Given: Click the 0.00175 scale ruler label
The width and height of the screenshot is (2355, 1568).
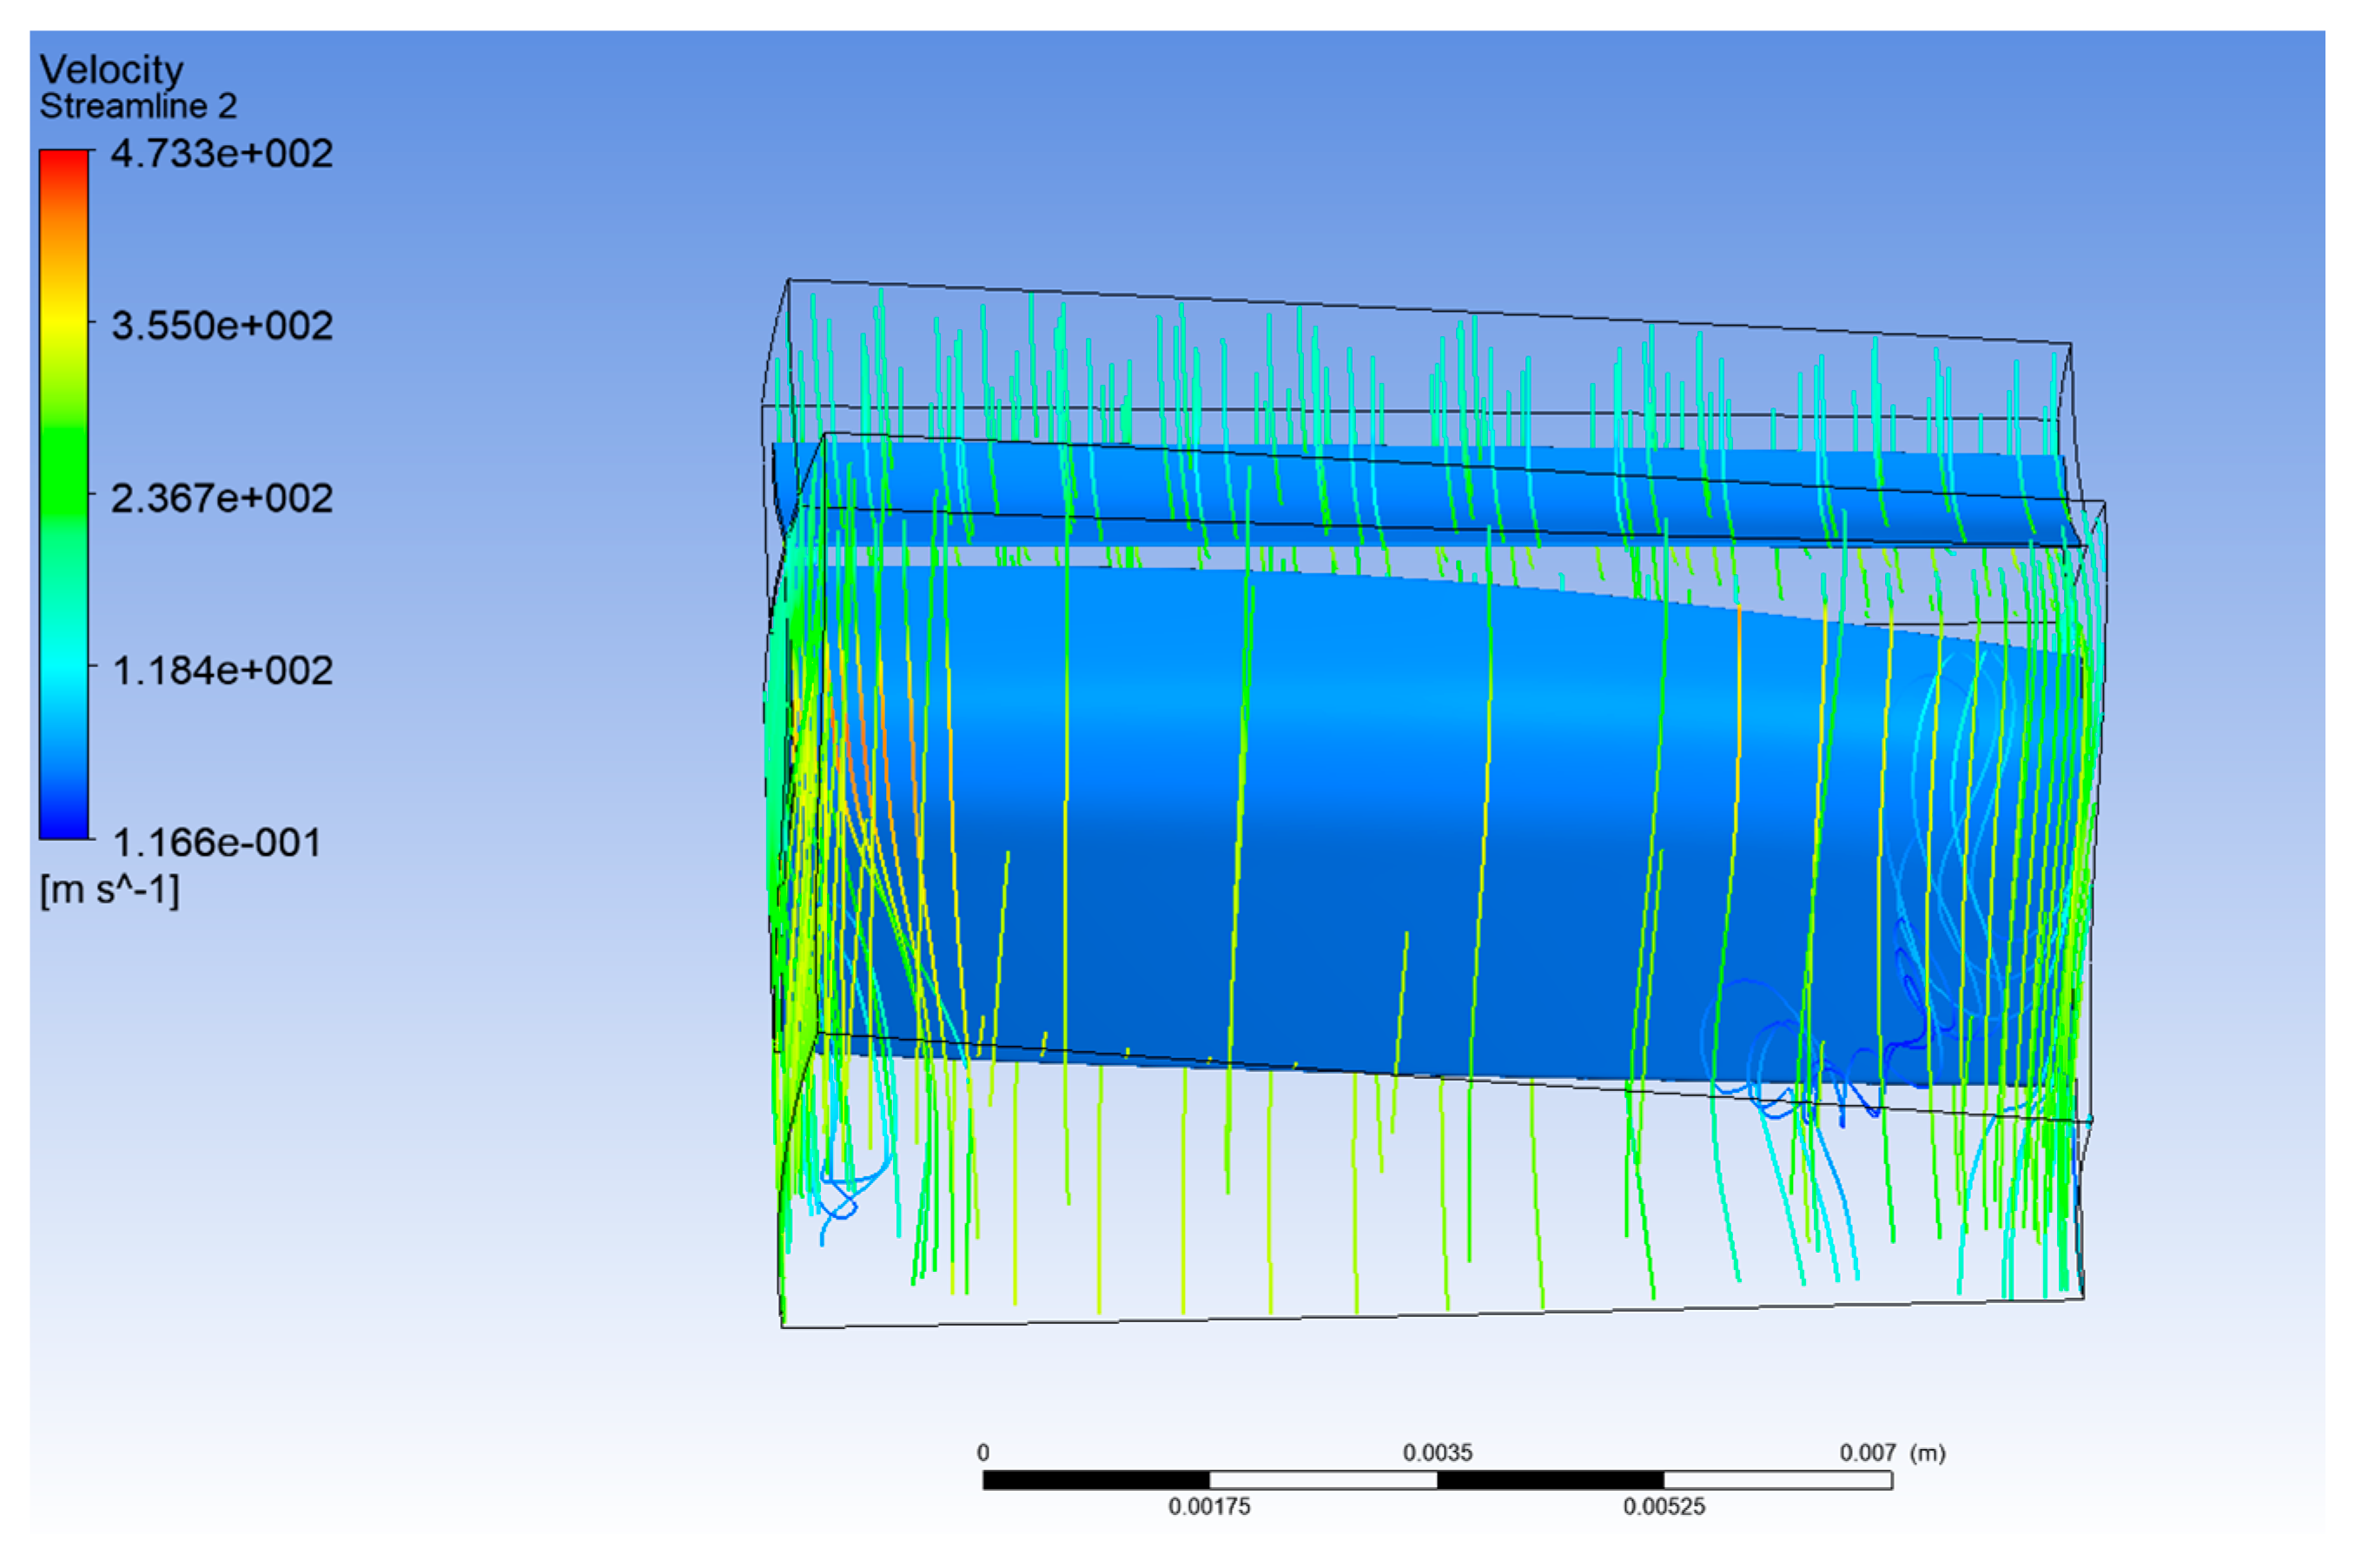Looking at the screenshot, I should pos(1209,1507).
